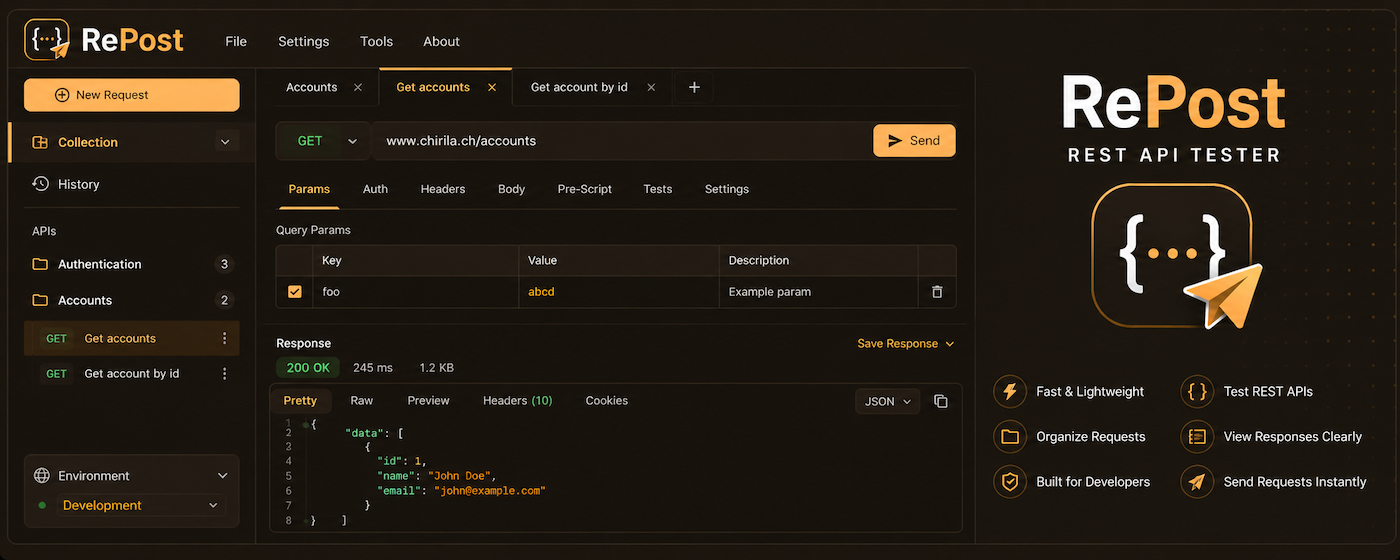Click the Built for Developers shield icon
This screenshot has width=1400, height=560.
pos(1010,481)
